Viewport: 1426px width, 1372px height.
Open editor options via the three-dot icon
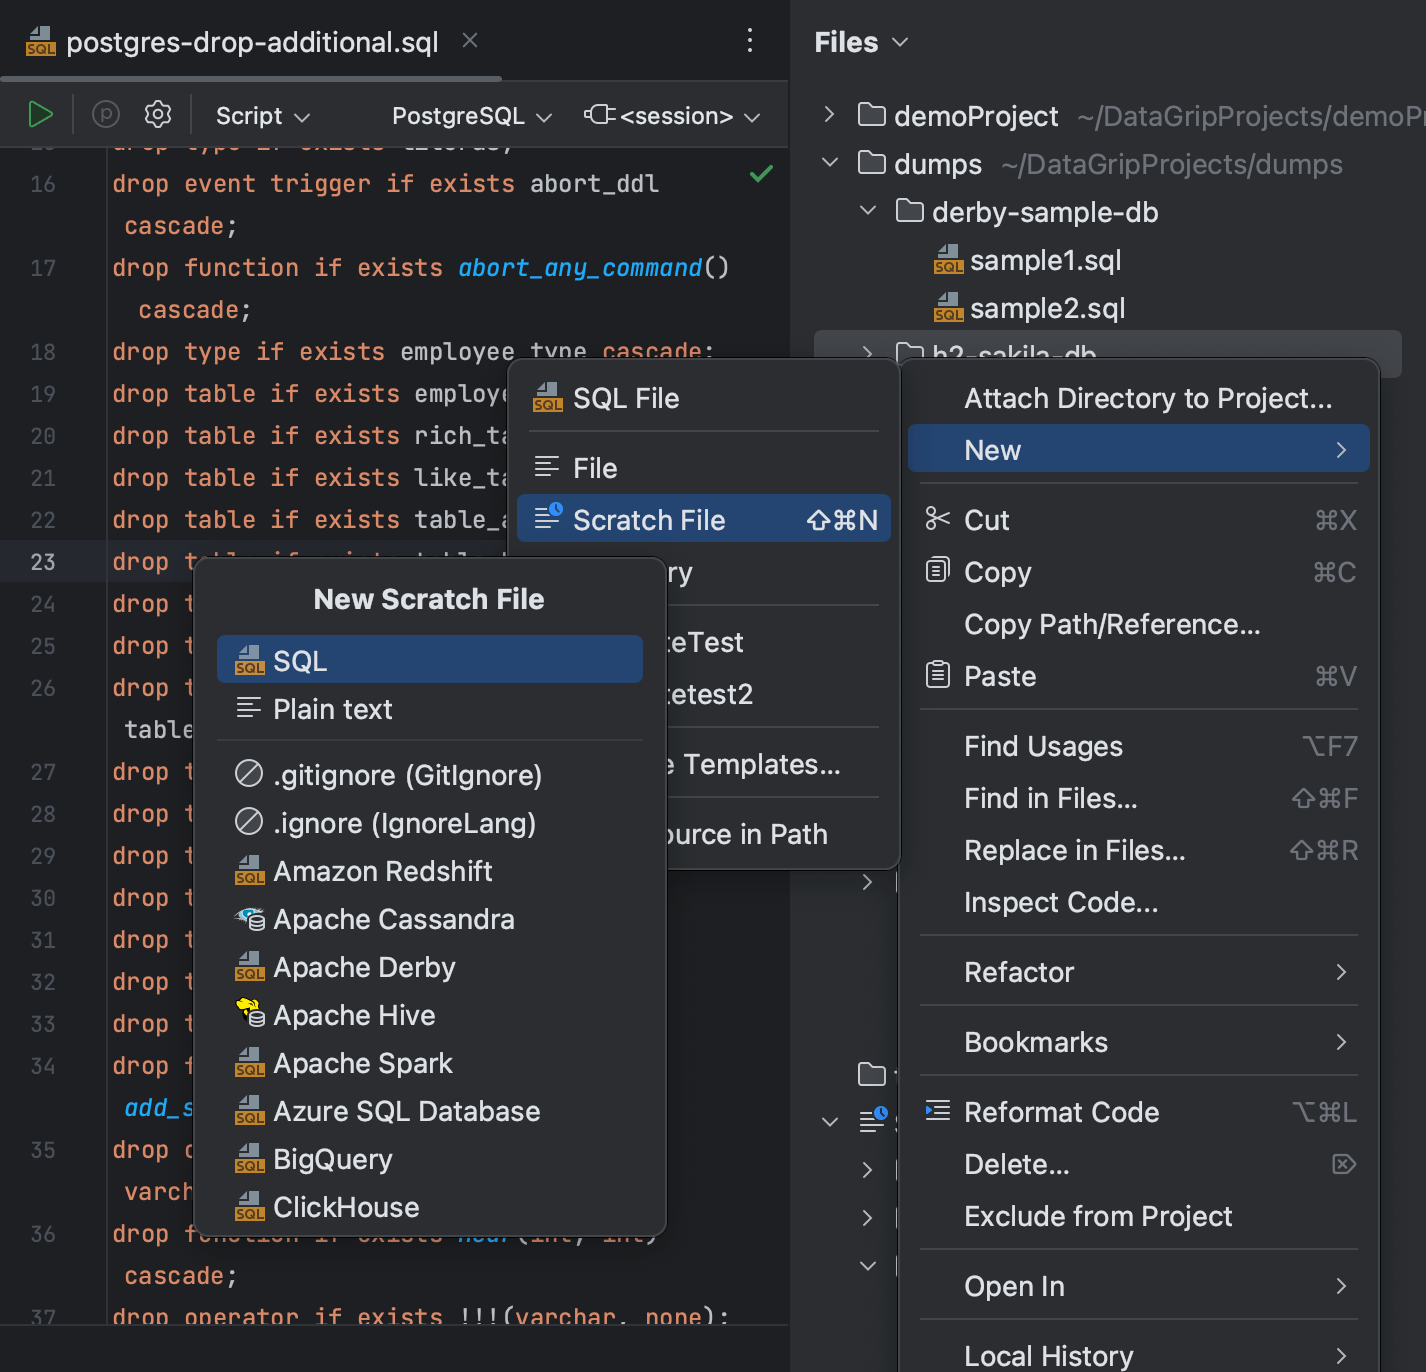click(x=750, y=41)
